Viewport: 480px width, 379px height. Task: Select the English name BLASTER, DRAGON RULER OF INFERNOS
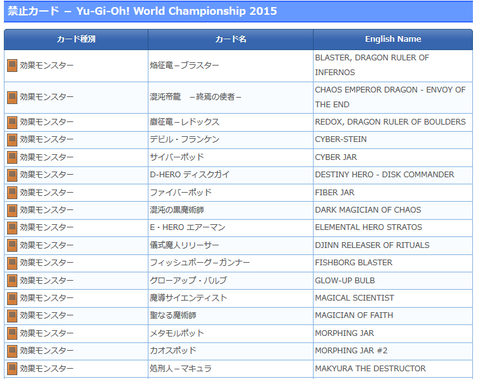(372, 65)
